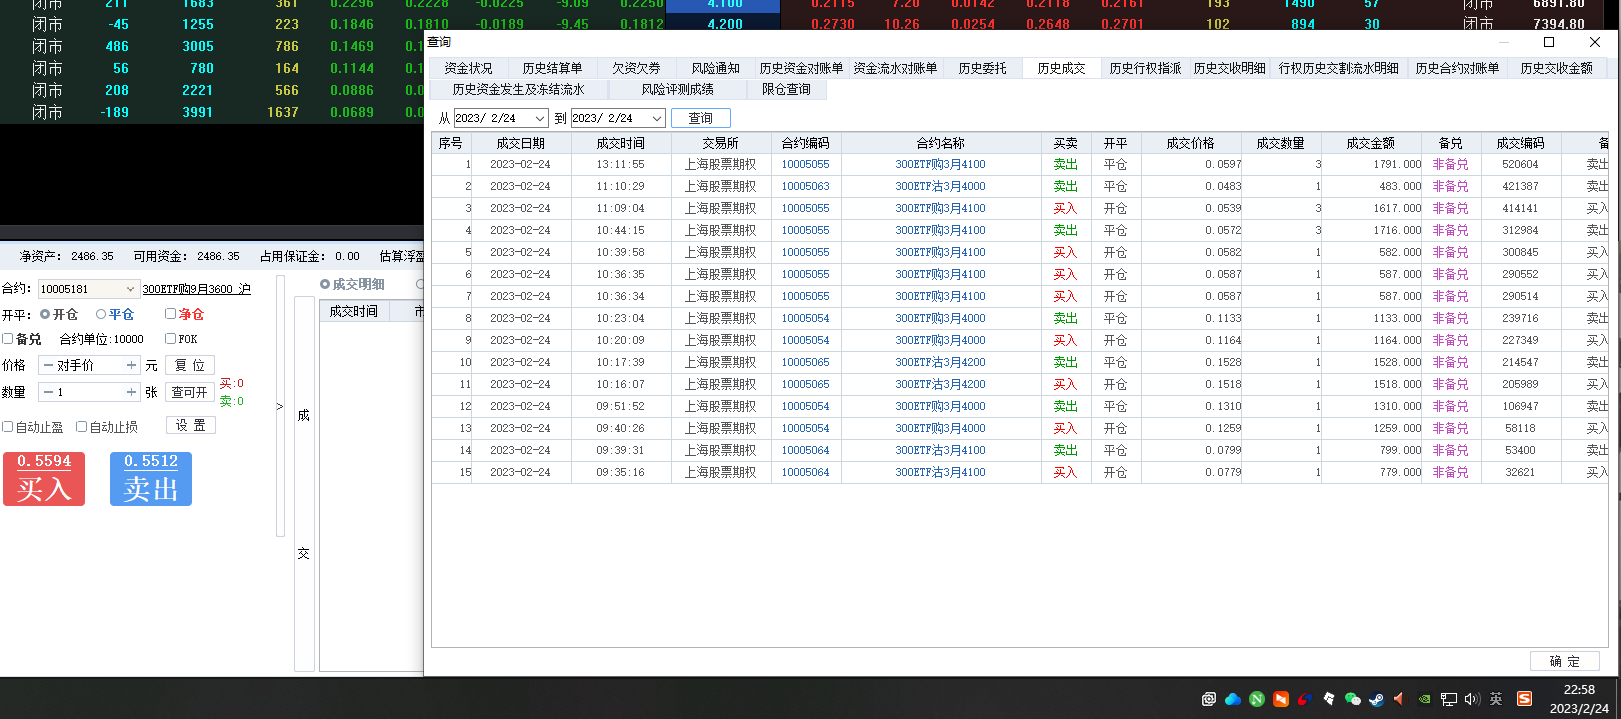Open contract code 10005181 dropdown
The width and height of the screenshot is (1621, 719).
[x=130, y=289]
